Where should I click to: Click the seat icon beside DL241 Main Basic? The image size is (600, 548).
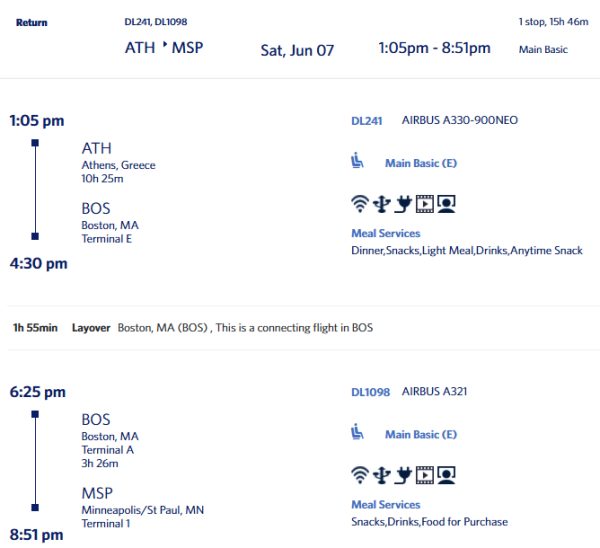(357, 160)
